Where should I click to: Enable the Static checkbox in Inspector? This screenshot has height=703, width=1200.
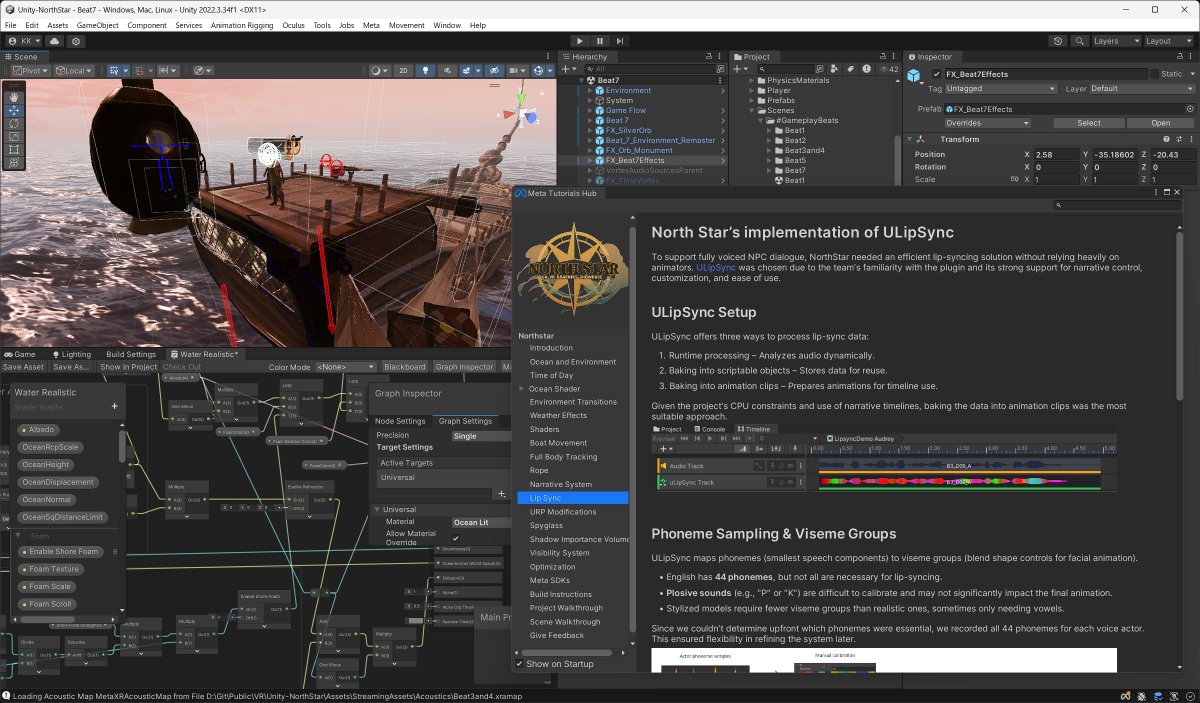(x=1154, y=74)
